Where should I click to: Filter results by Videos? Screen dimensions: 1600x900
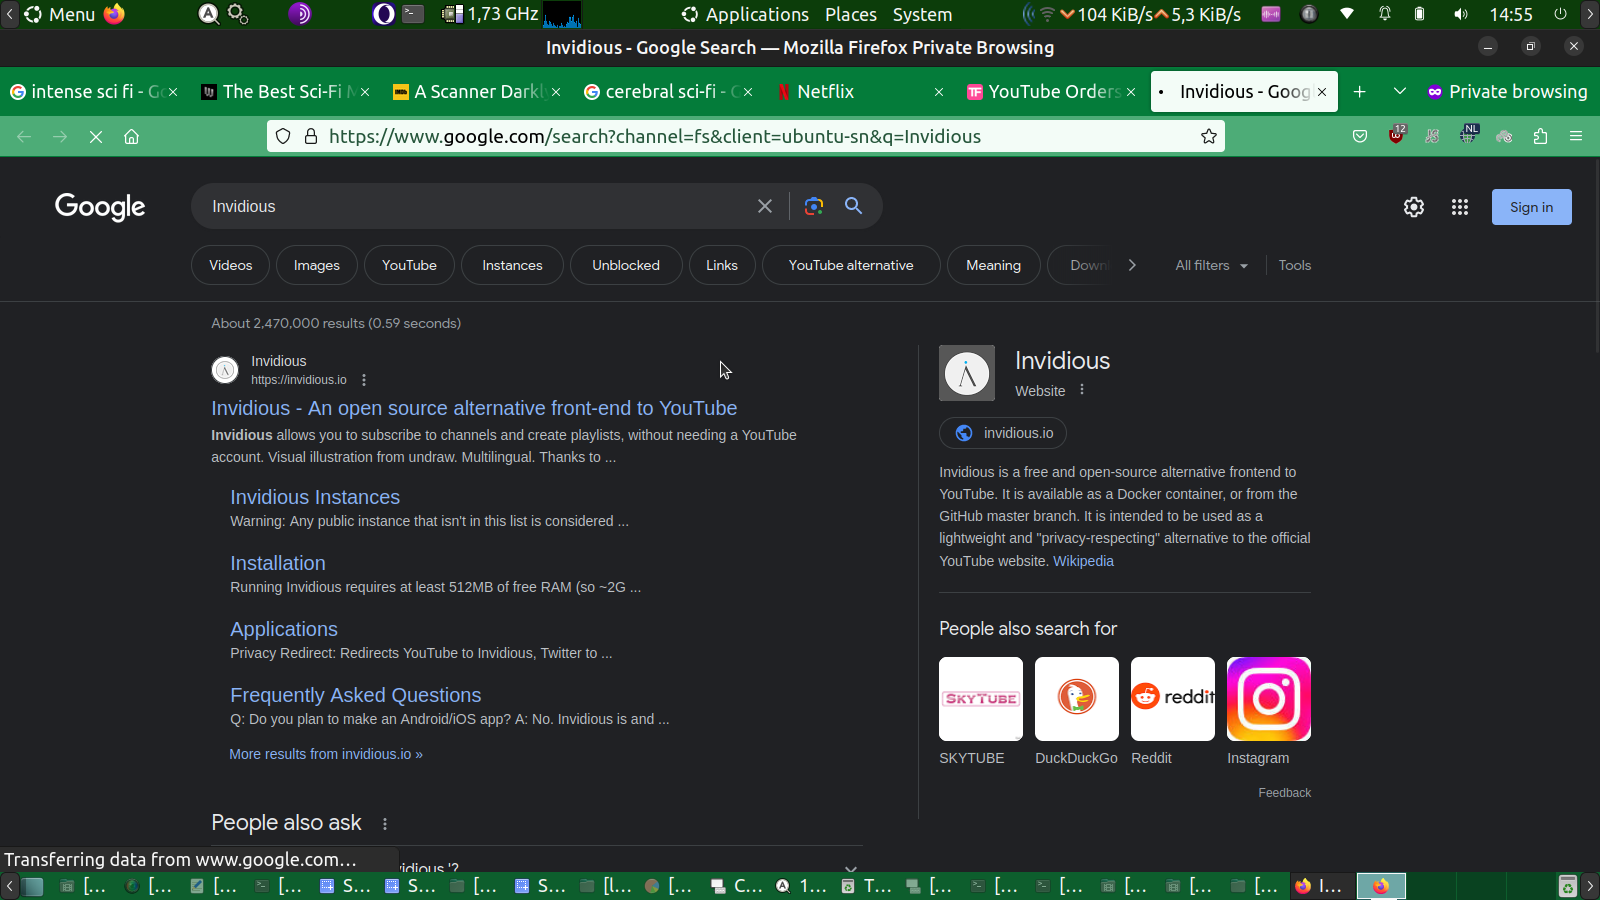coord(231,265)
